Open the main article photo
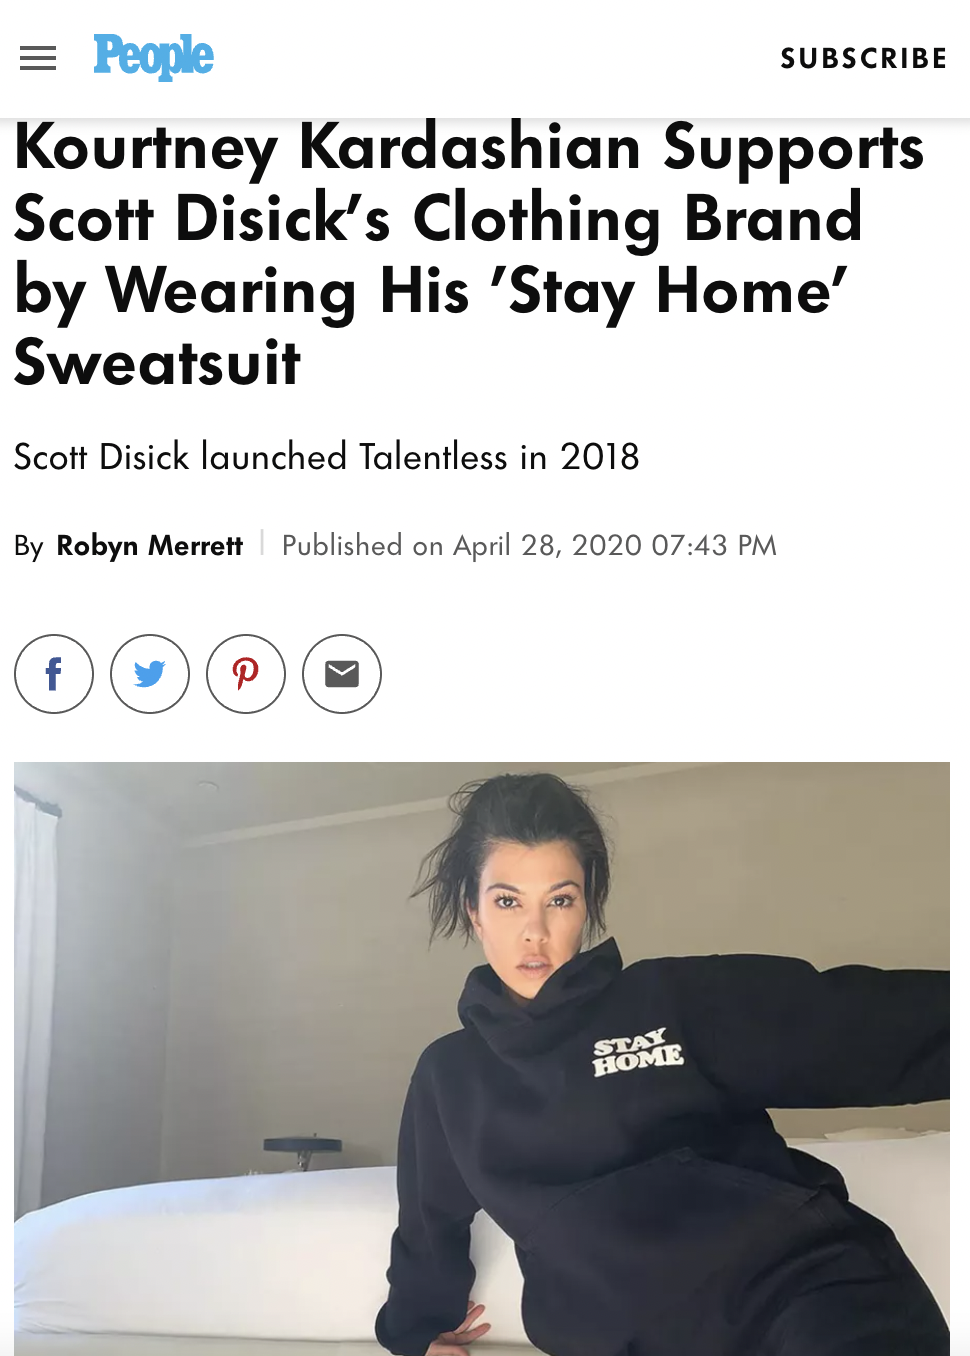Image resolution: width=970 pixels, height=1356 pixels. click(482, 1059)
